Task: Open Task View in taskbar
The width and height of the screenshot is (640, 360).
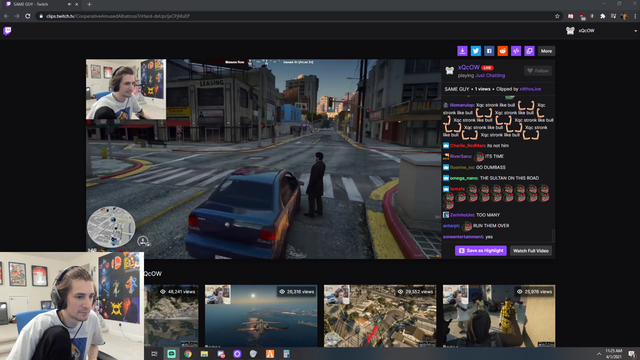Action: (x=154, y=354)
